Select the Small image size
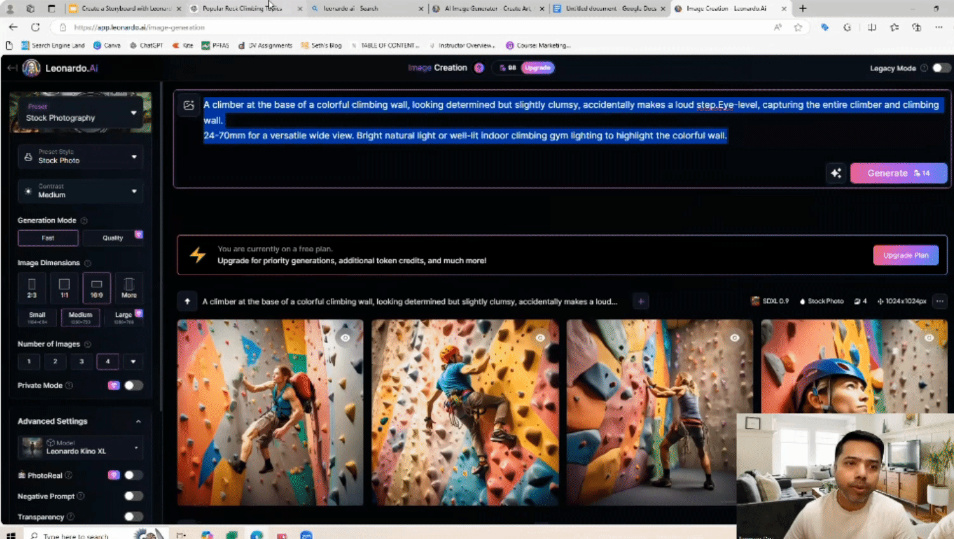The height and width of the screenshot is (539, 954). 37,317
